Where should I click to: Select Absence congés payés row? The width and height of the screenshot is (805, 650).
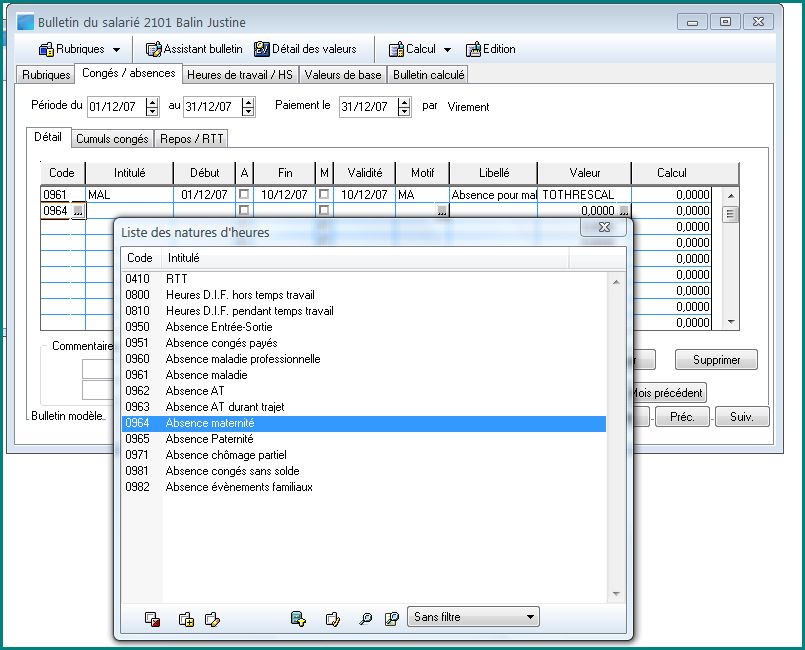point(364,343)
